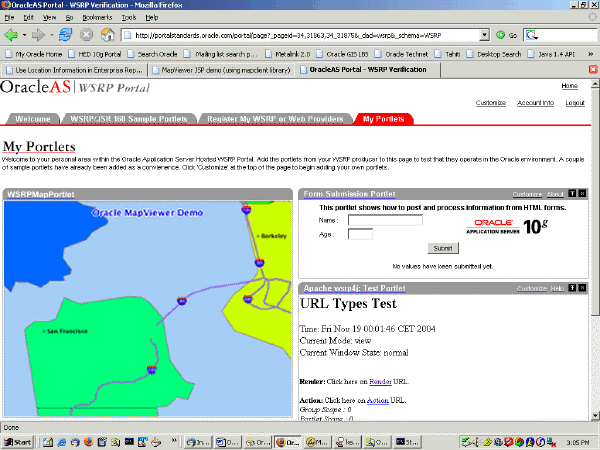Open Account Info link

(x=535, y=103)
